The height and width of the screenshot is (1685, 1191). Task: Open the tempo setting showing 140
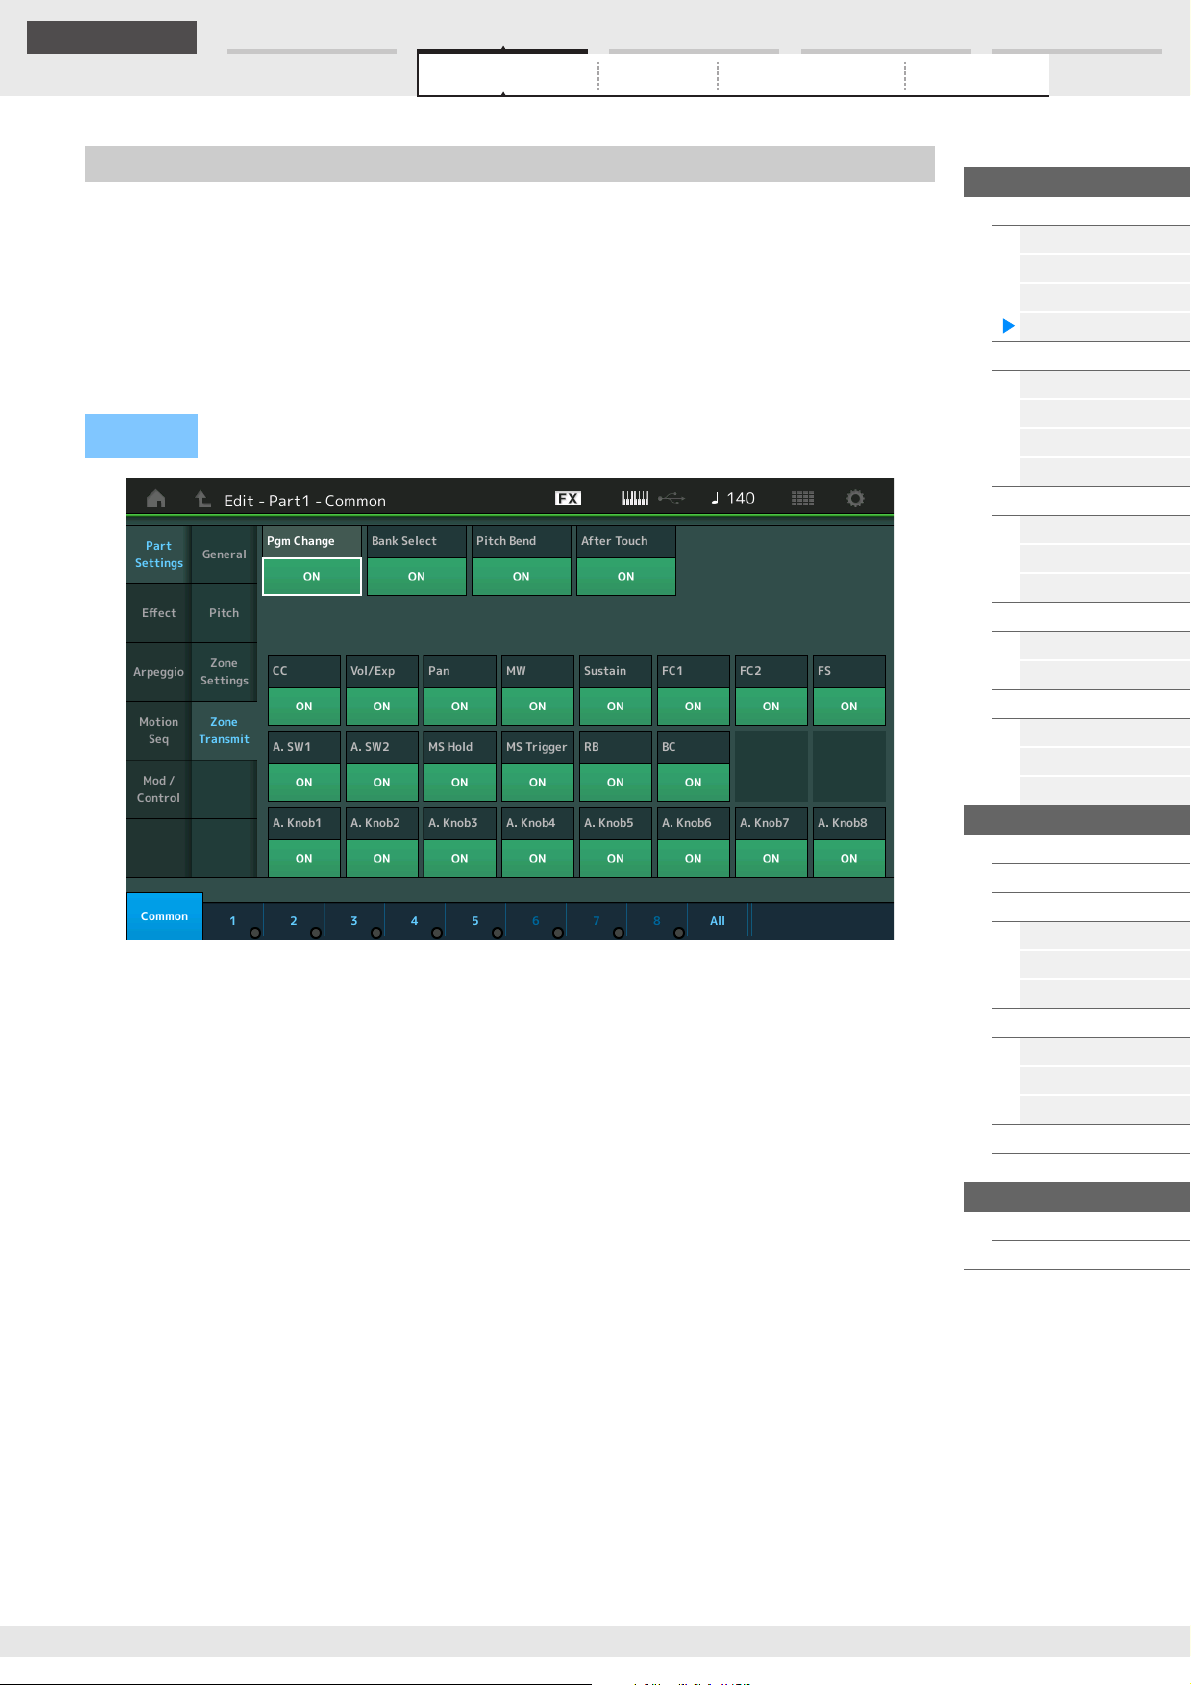(x=734, y=498)
